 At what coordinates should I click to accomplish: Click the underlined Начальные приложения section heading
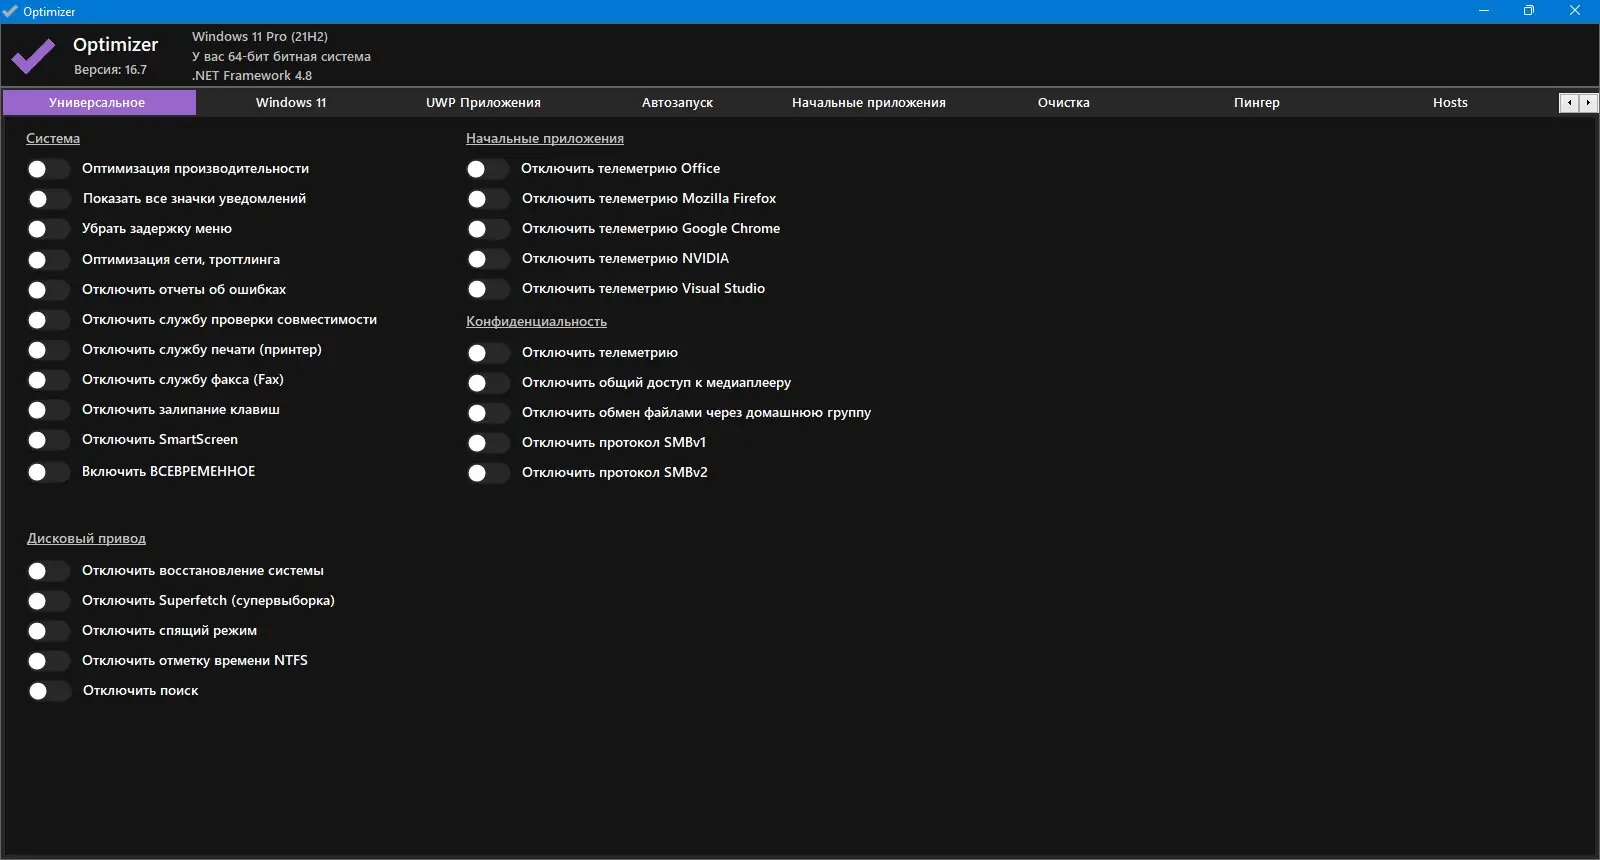click(545, 138)
